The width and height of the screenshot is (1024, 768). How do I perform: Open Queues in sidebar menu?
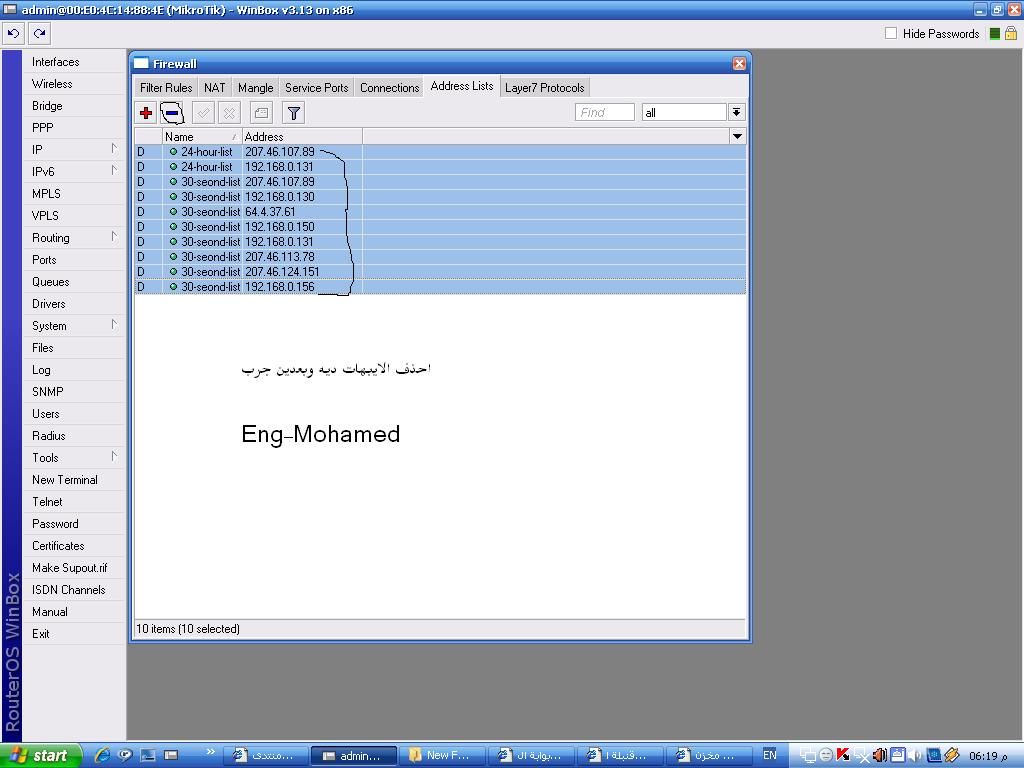[73, 282]
